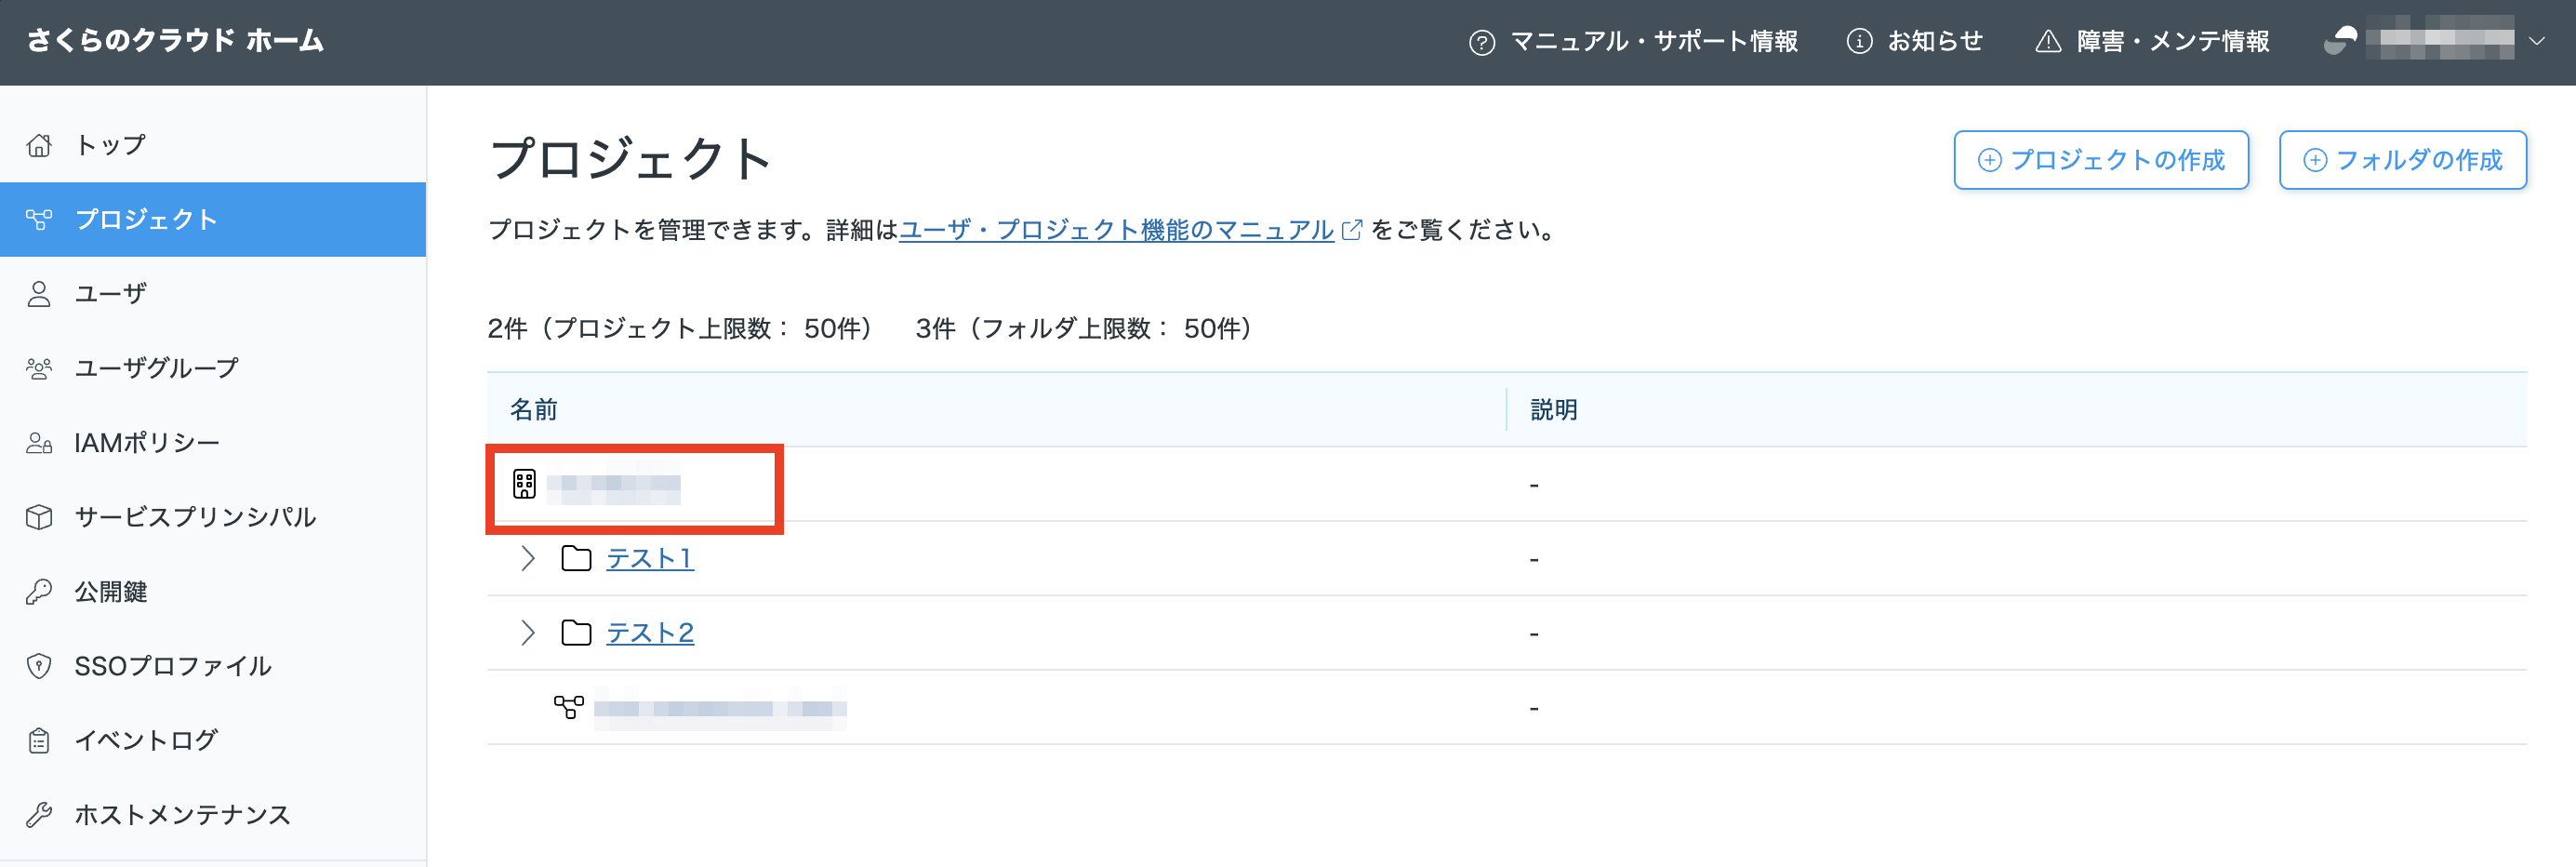Click the group icon beside ユーザグループ
The height and width of the screenshot is (867, 2576).
39,369
